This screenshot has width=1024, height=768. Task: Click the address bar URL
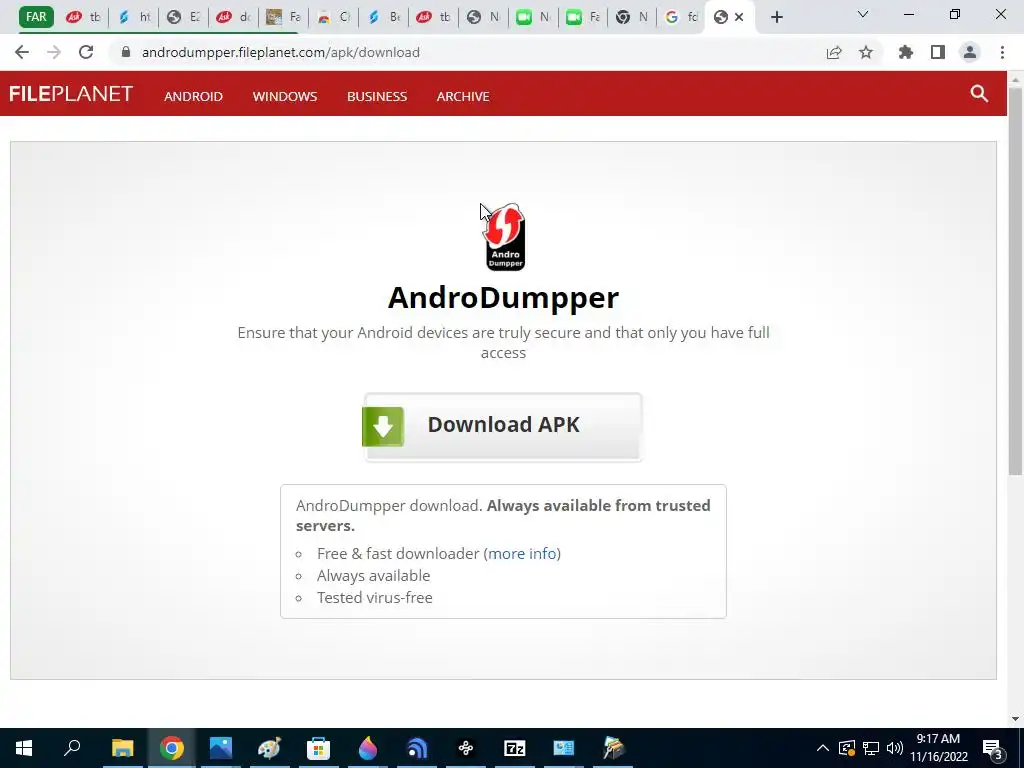281,52
